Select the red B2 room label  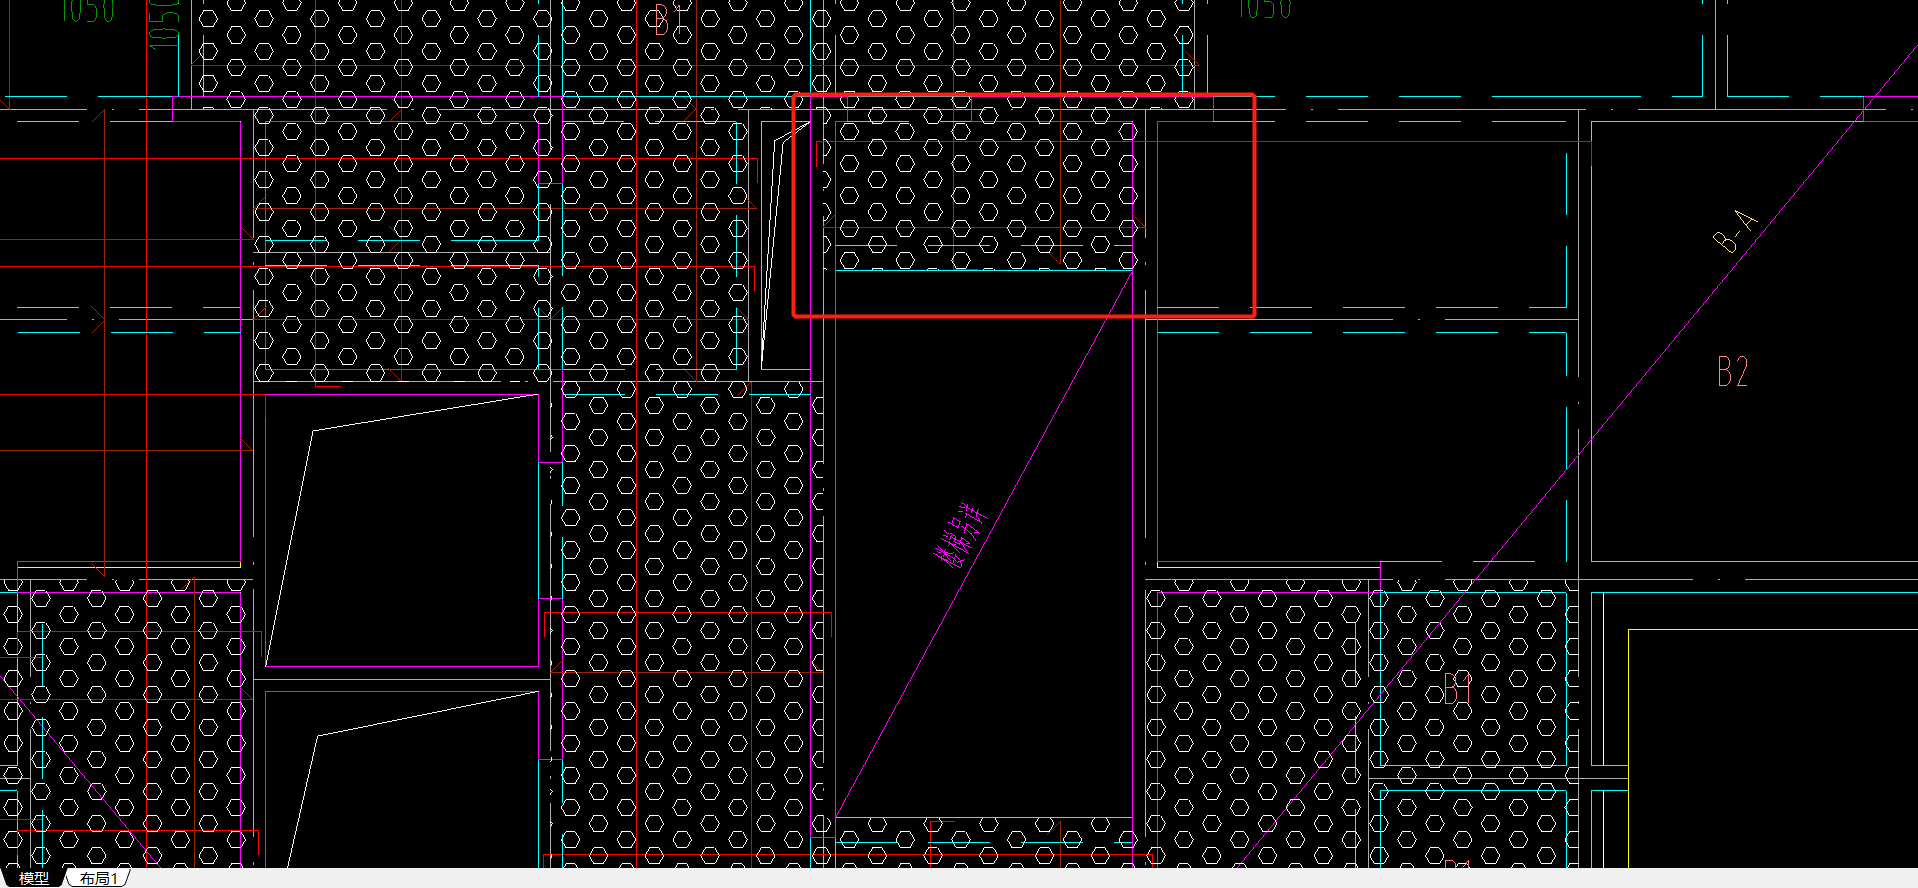1733,372
